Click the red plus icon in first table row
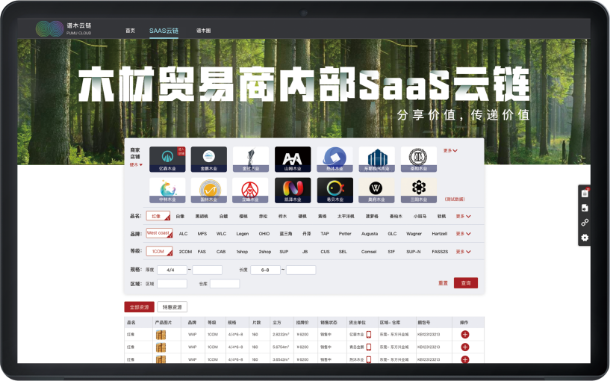 point(465,334)
